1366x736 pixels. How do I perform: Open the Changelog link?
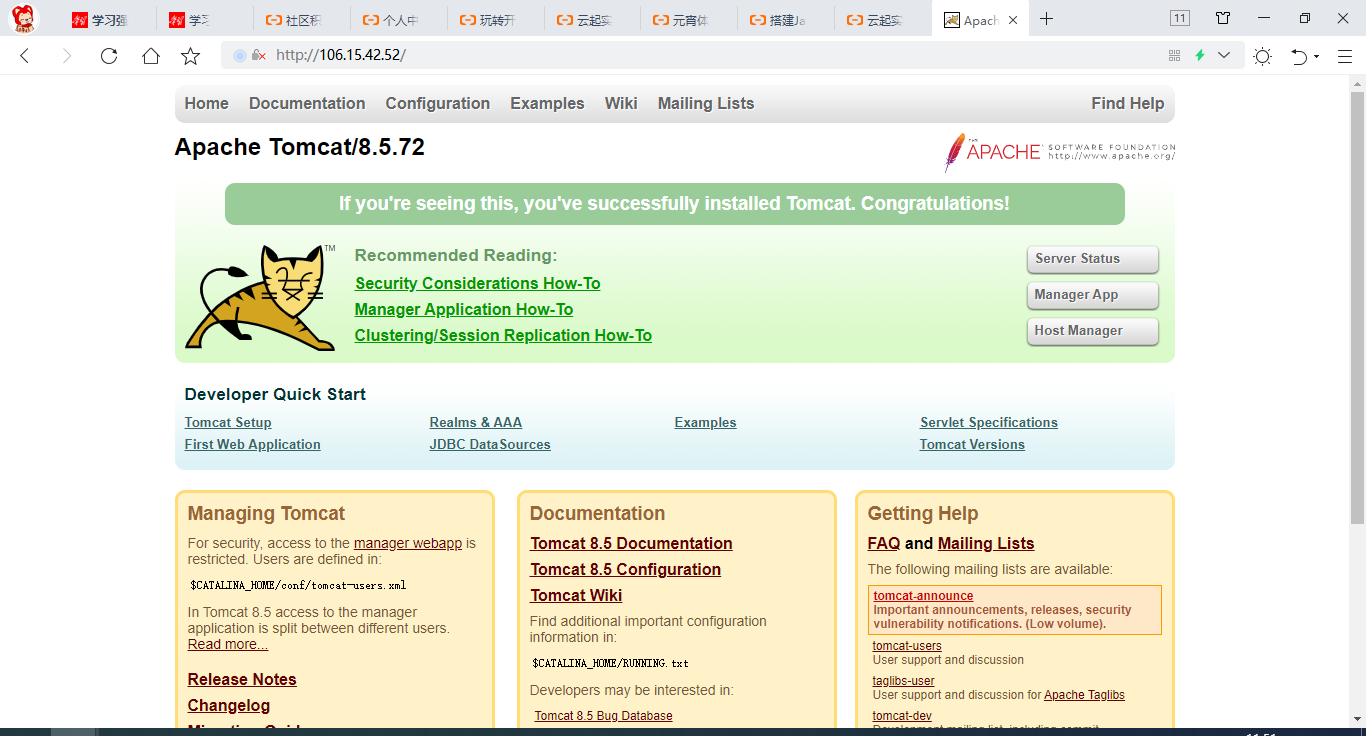[229, 706]
